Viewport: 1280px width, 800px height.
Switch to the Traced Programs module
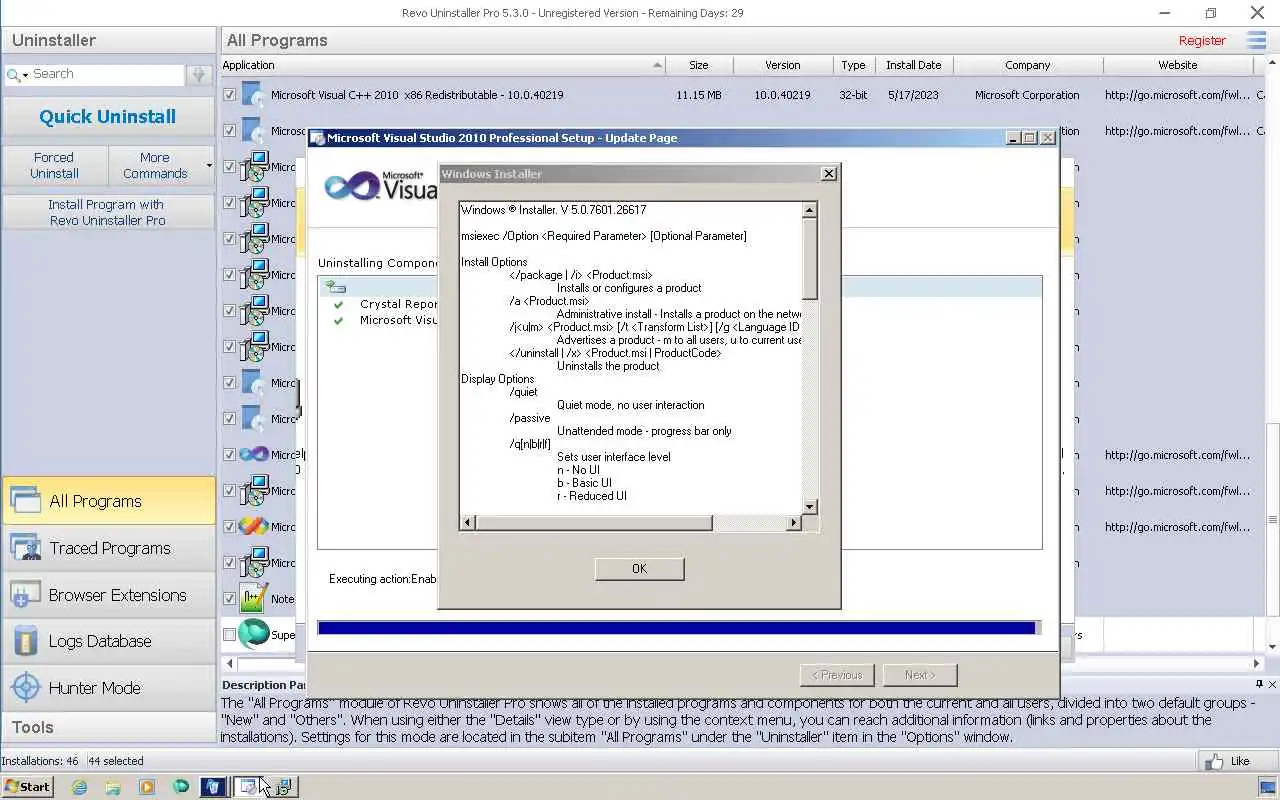[x=108, y=548]
